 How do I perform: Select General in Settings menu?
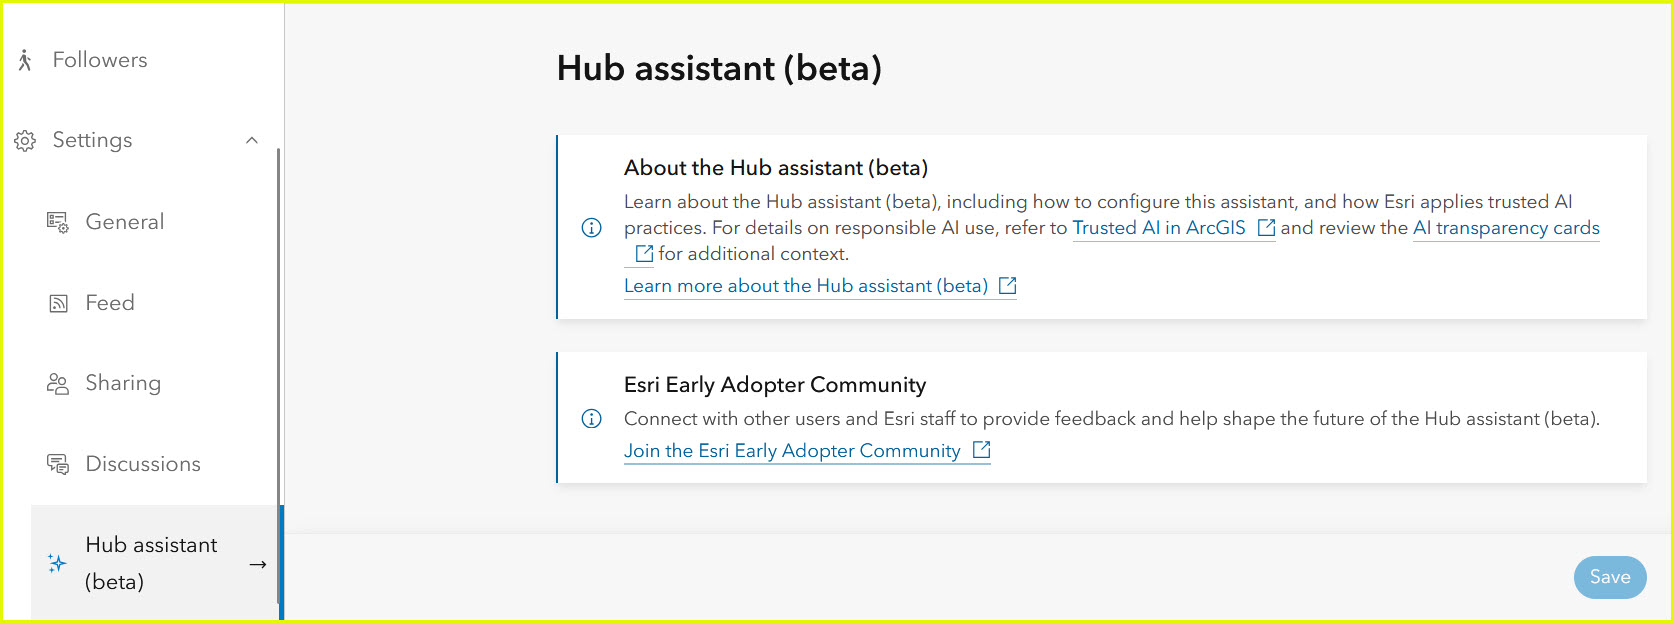[x=125, y=222]
